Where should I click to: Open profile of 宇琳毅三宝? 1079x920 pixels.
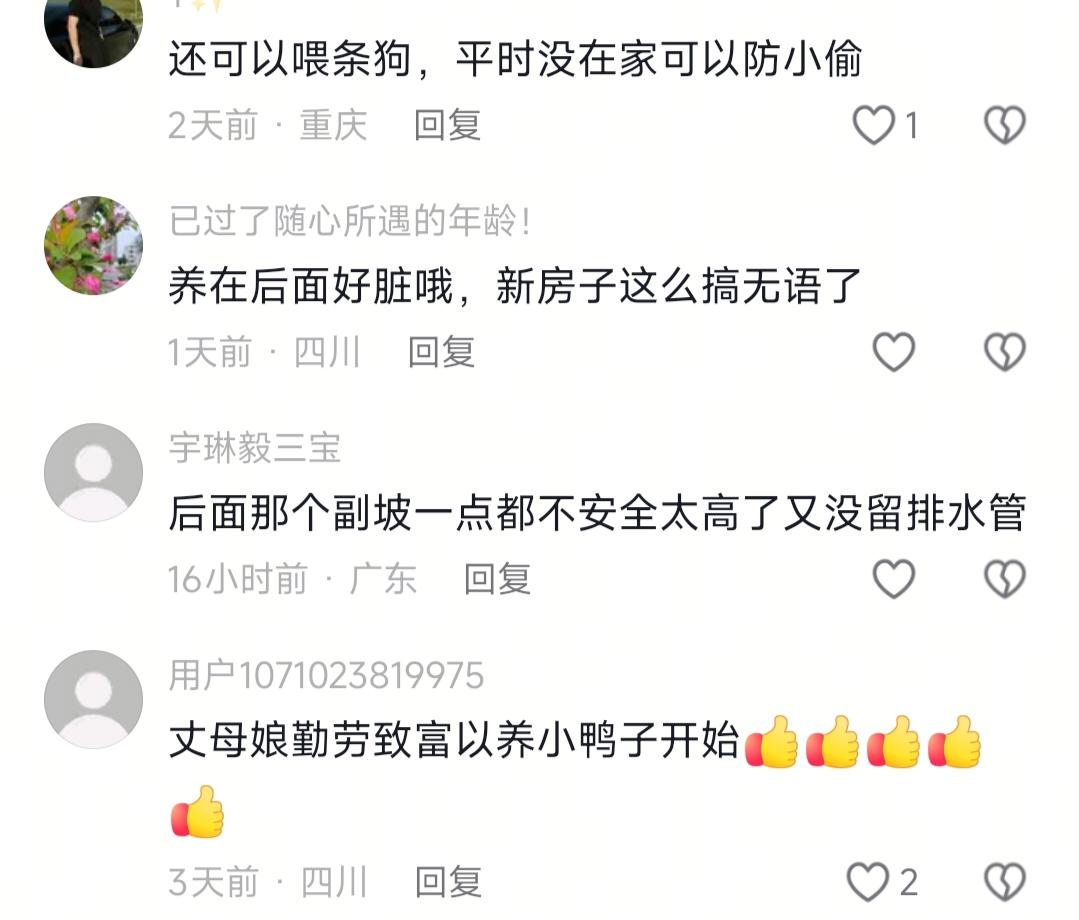point(255,448)
